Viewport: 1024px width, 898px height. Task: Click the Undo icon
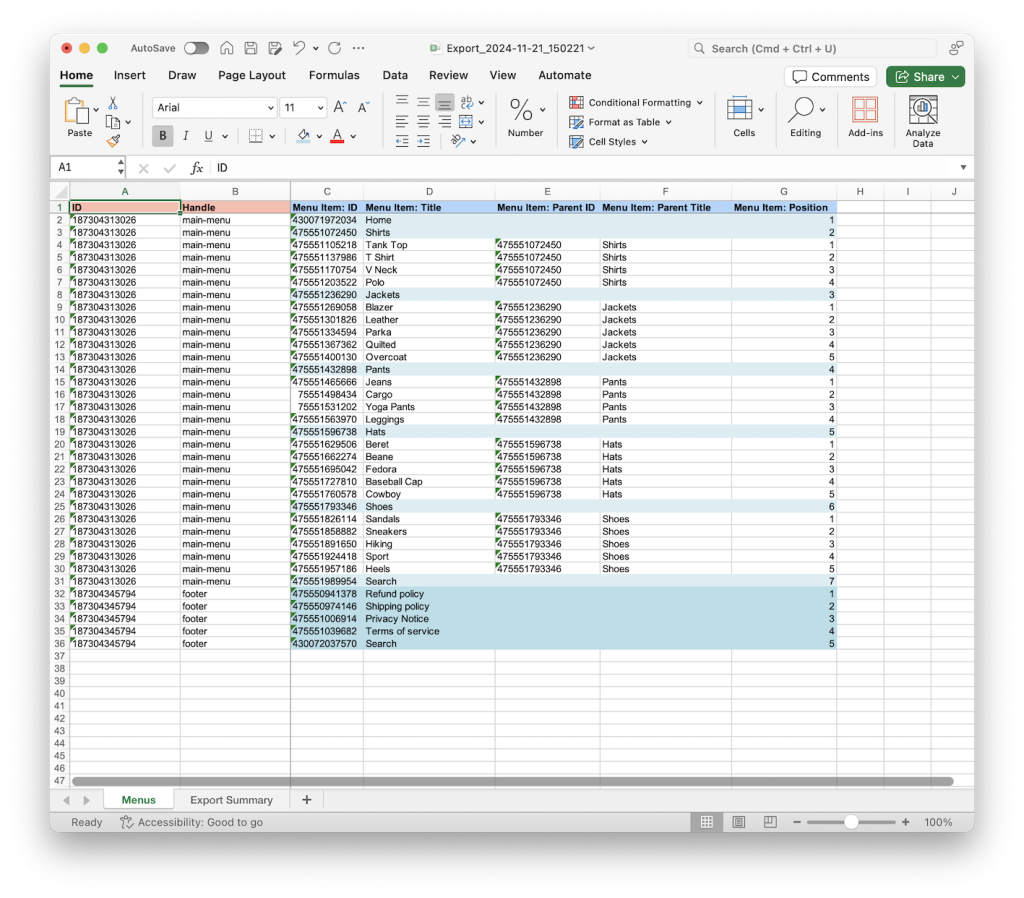pos(300,47)
